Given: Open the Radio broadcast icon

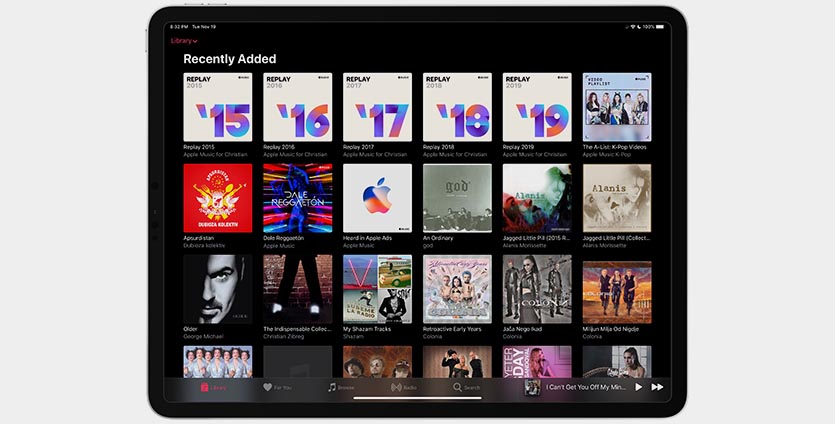Looking at the screenshot, I should 396,387.
